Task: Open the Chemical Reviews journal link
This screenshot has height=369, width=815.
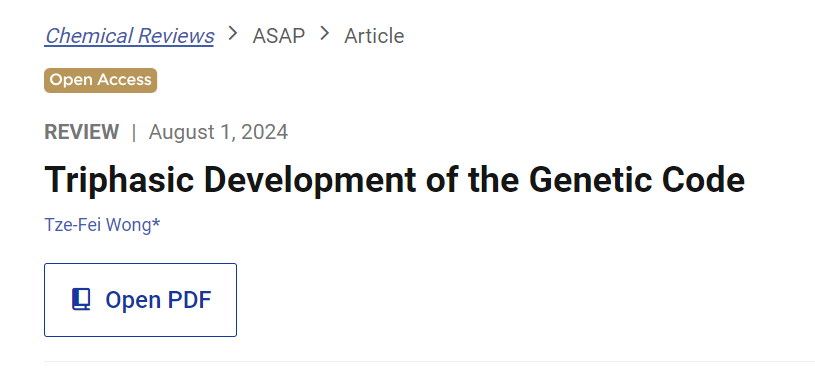Action: click(129, 36)
